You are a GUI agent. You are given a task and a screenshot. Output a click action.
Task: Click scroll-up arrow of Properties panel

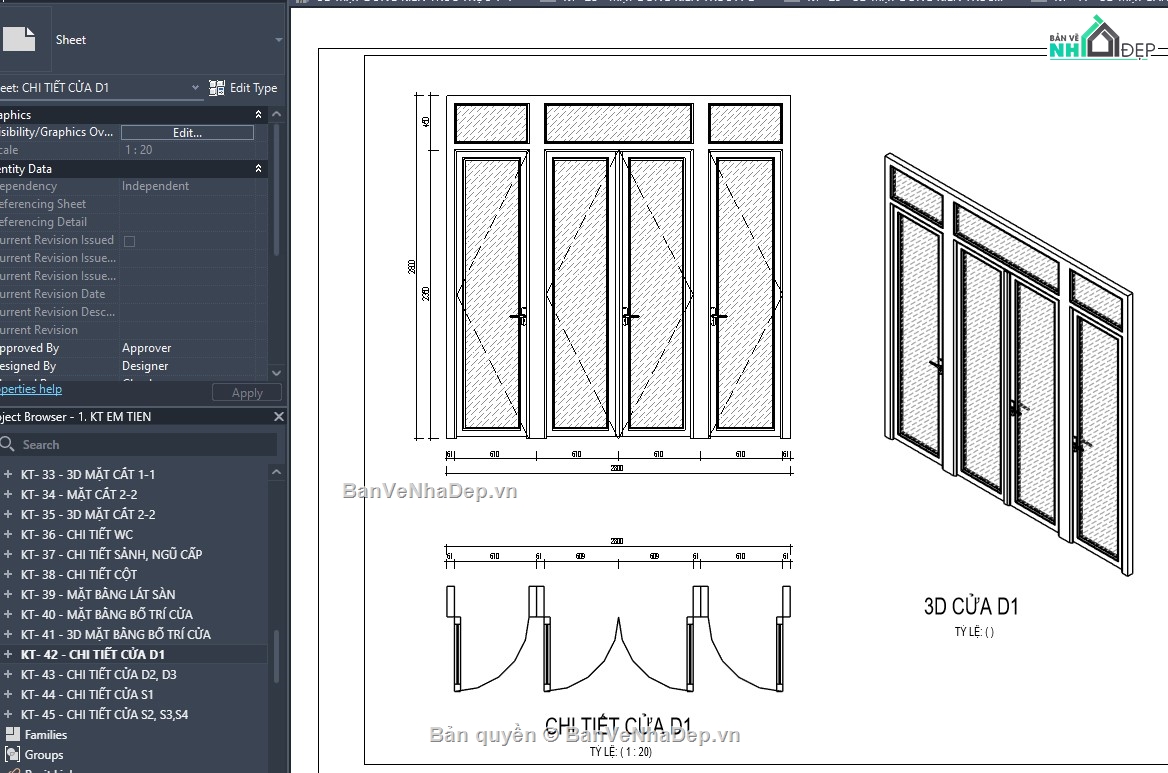276,114
